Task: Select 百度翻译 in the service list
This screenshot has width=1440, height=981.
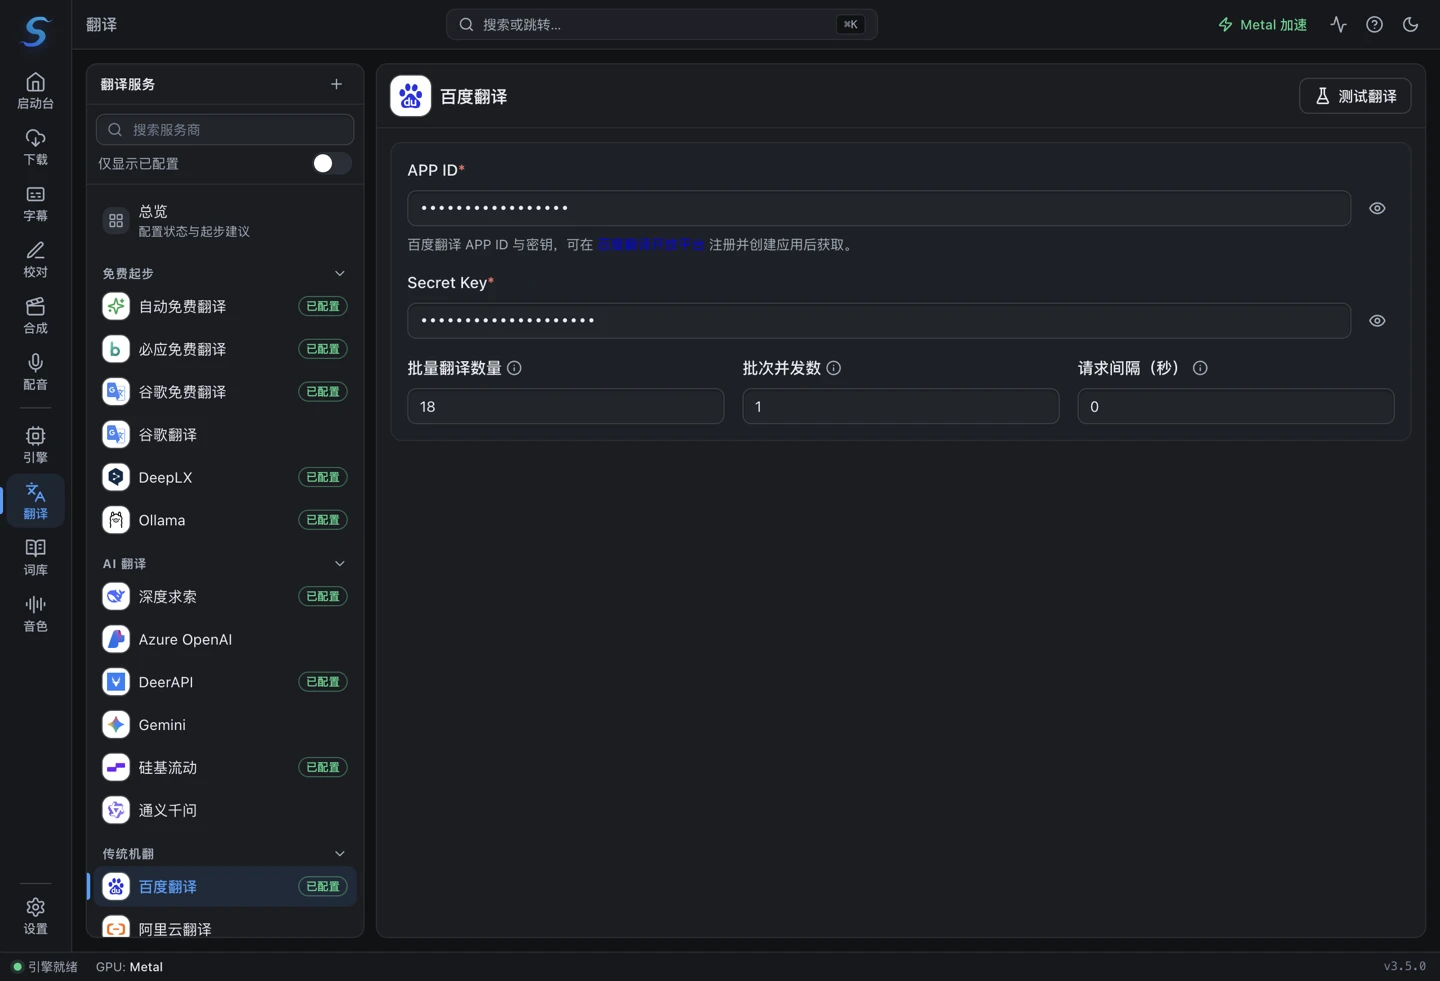Action: [x=225, y=886]
